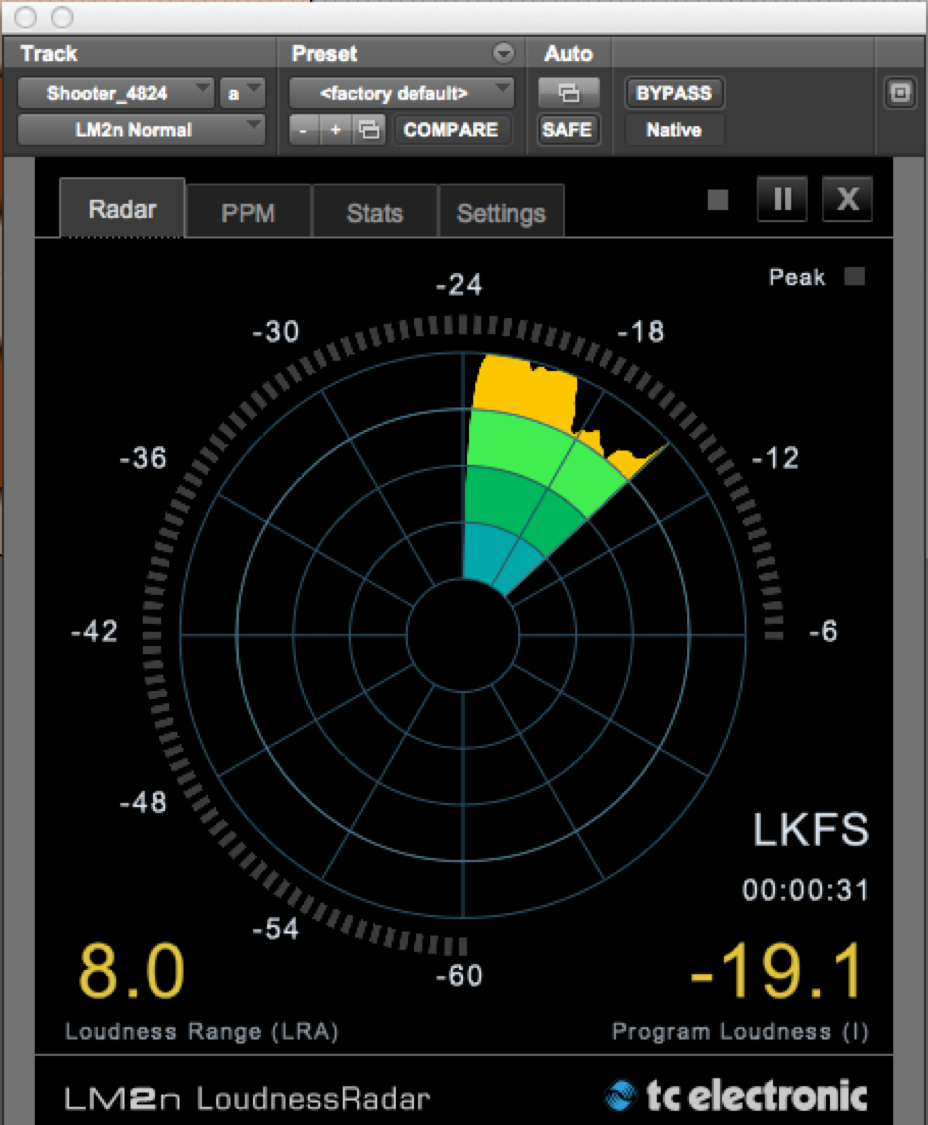
Task: Switch to the PPM tab
Action: point(248,212)
